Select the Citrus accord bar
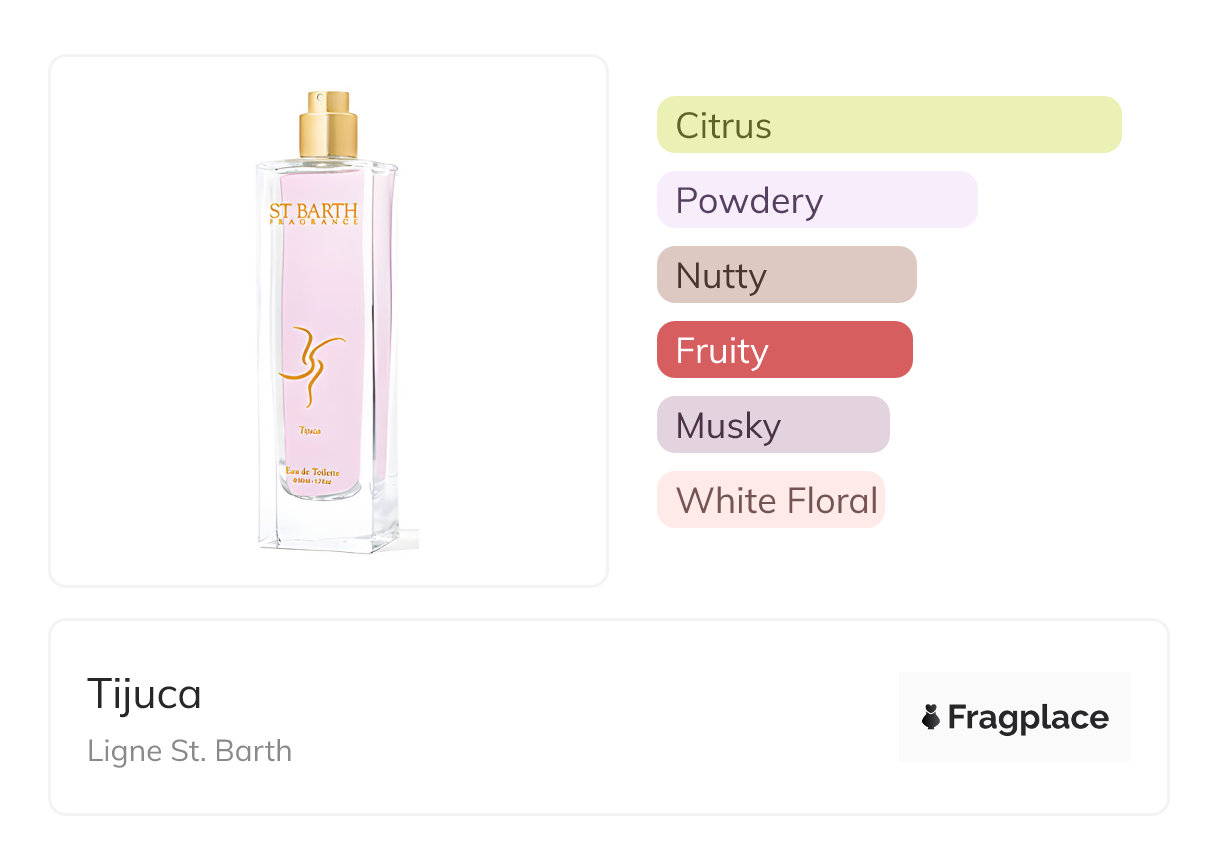This screenshot has width=1218, height=864. click(x=889, y=125)
